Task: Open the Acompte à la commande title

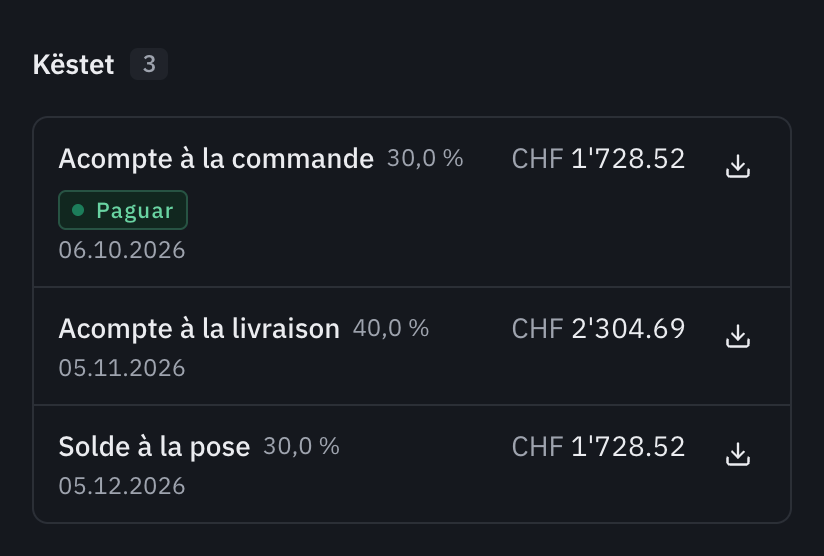Action: [x=216, y=159]
